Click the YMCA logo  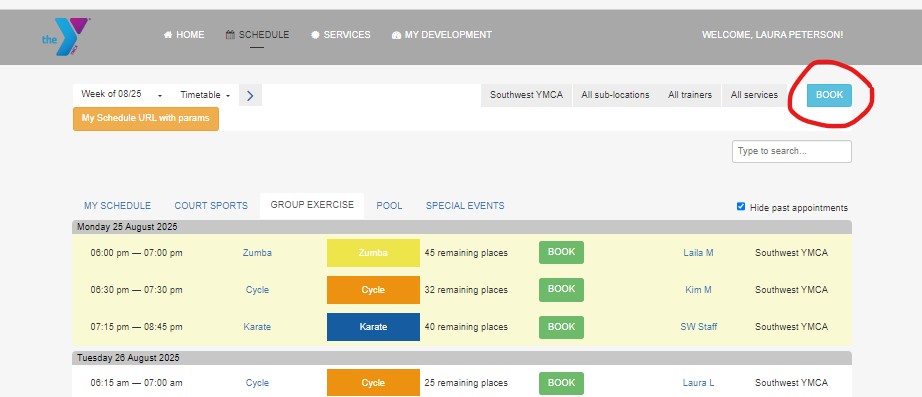click(66, 36)
